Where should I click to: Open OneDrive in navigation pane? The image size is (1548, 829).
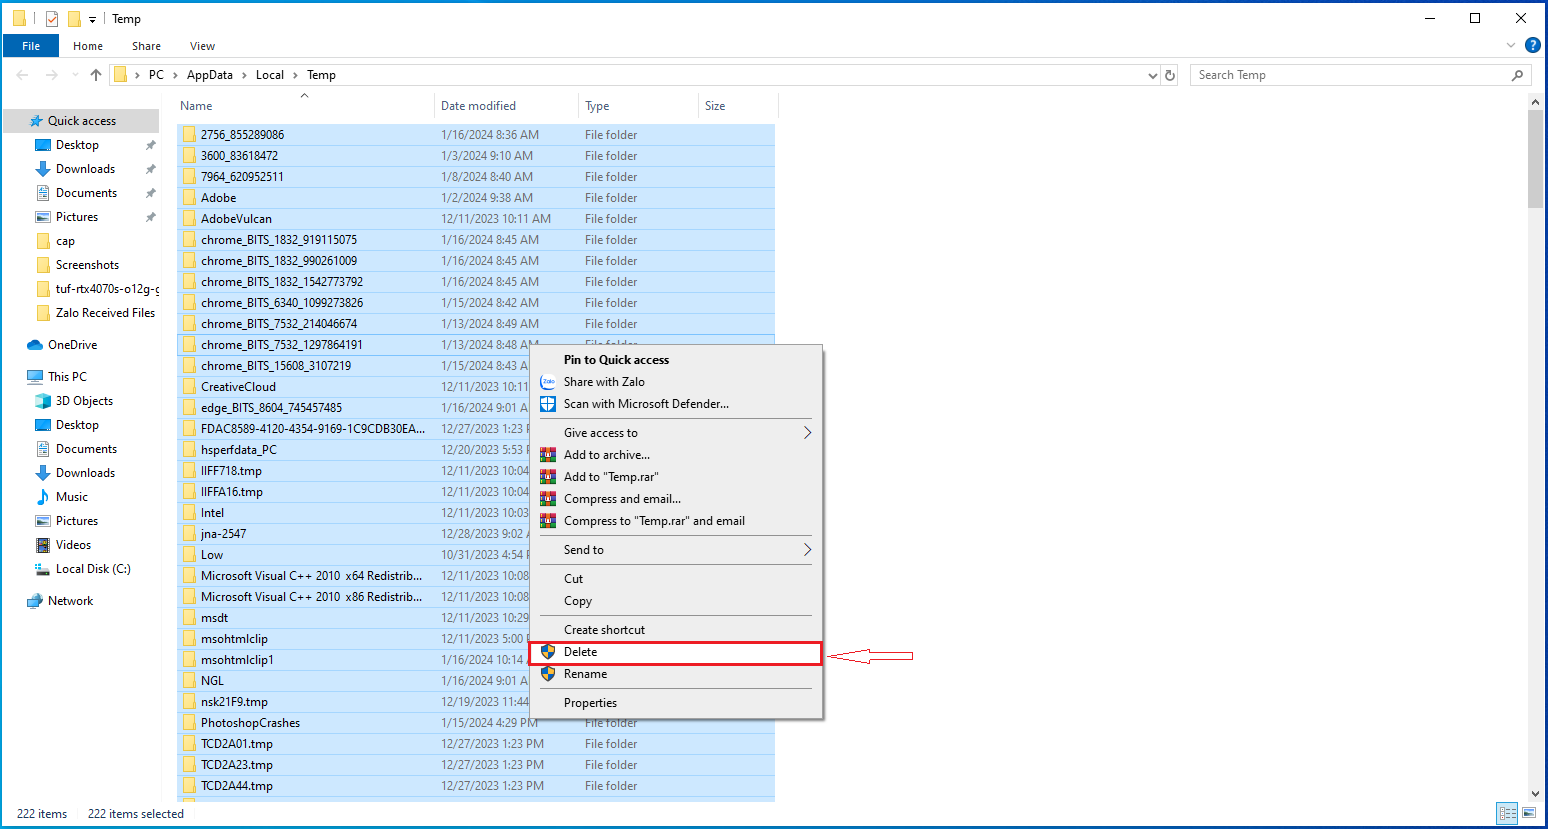click(x=72, y=345)
